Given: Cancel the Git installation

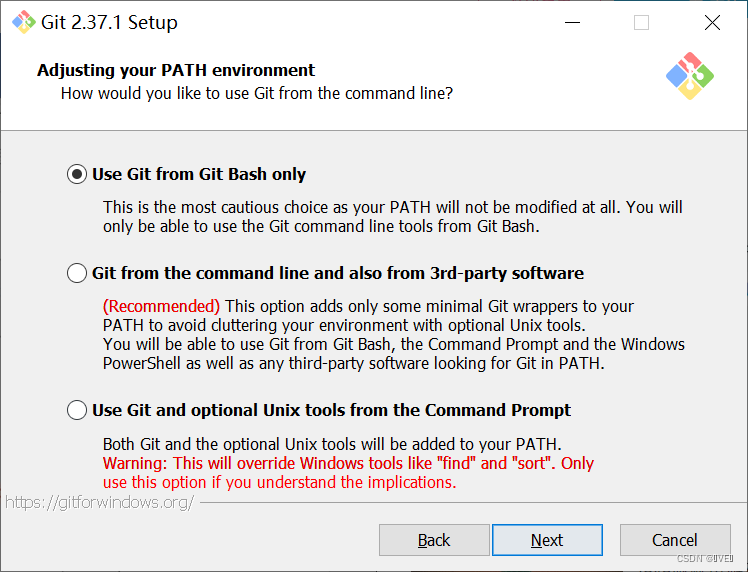Looking at the screenshot, I should pyautogui.click(x=675, y=540).
